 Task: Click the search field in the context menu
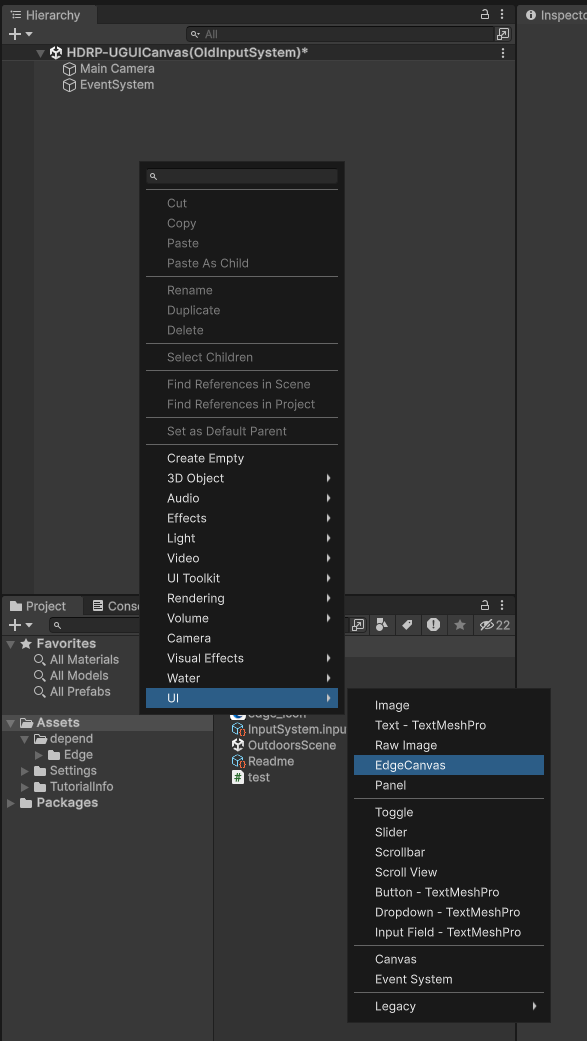241,177
